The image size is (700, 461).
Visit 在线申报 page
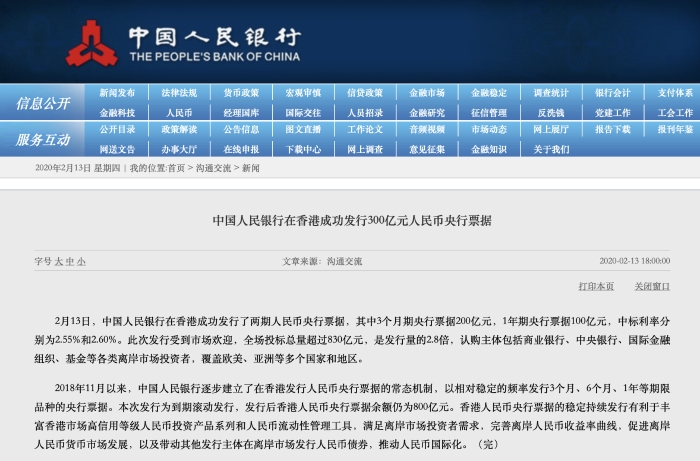click(x=241, y=149)
